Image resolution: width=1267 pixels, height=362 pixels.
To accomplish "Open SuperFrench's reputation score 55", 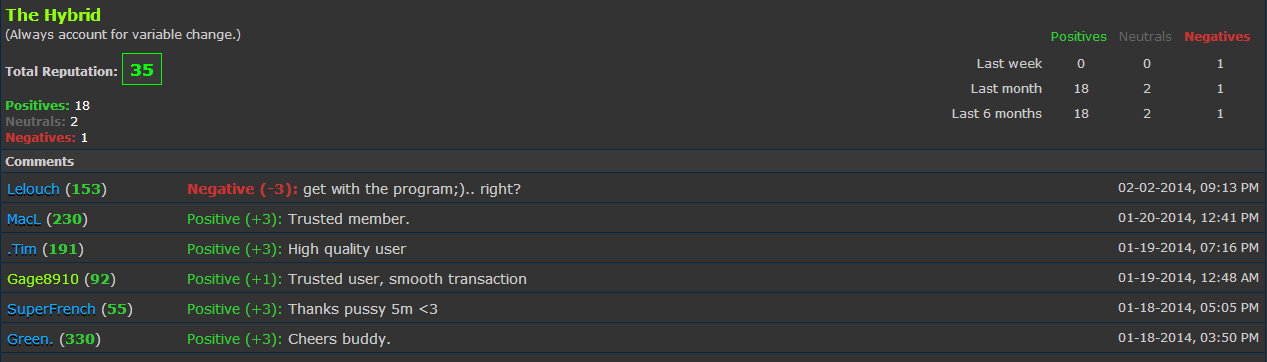I will tap(116, 309).
